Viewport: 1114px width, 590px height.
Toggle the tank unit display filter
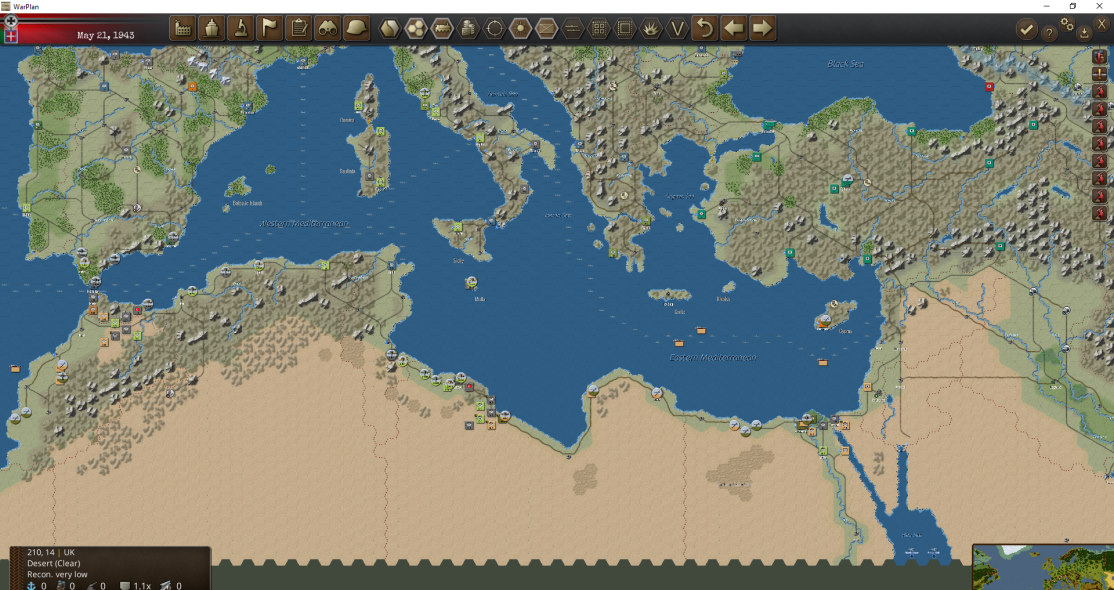(442, 28)
